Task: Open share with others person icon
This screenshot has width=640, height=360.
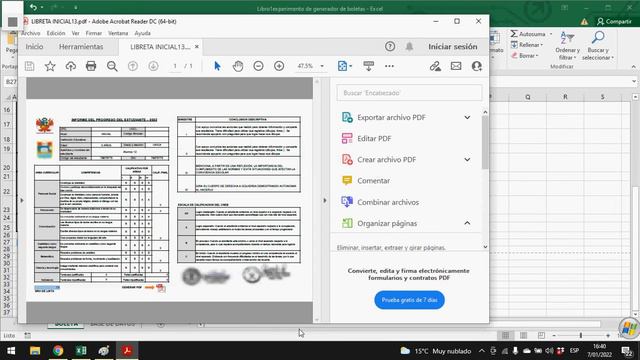Action: [476, 66]
